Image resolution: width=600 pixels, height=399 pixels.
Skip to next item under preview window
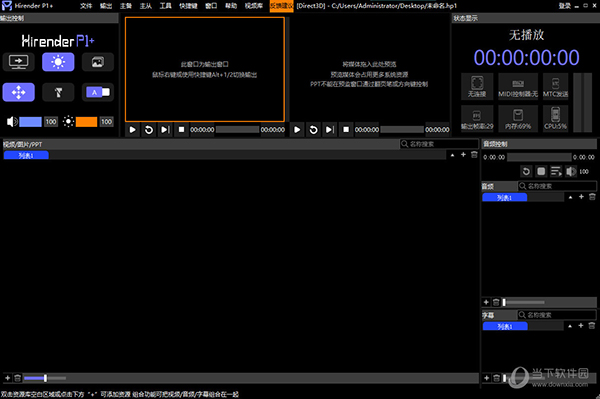click(x=329, y=130)
